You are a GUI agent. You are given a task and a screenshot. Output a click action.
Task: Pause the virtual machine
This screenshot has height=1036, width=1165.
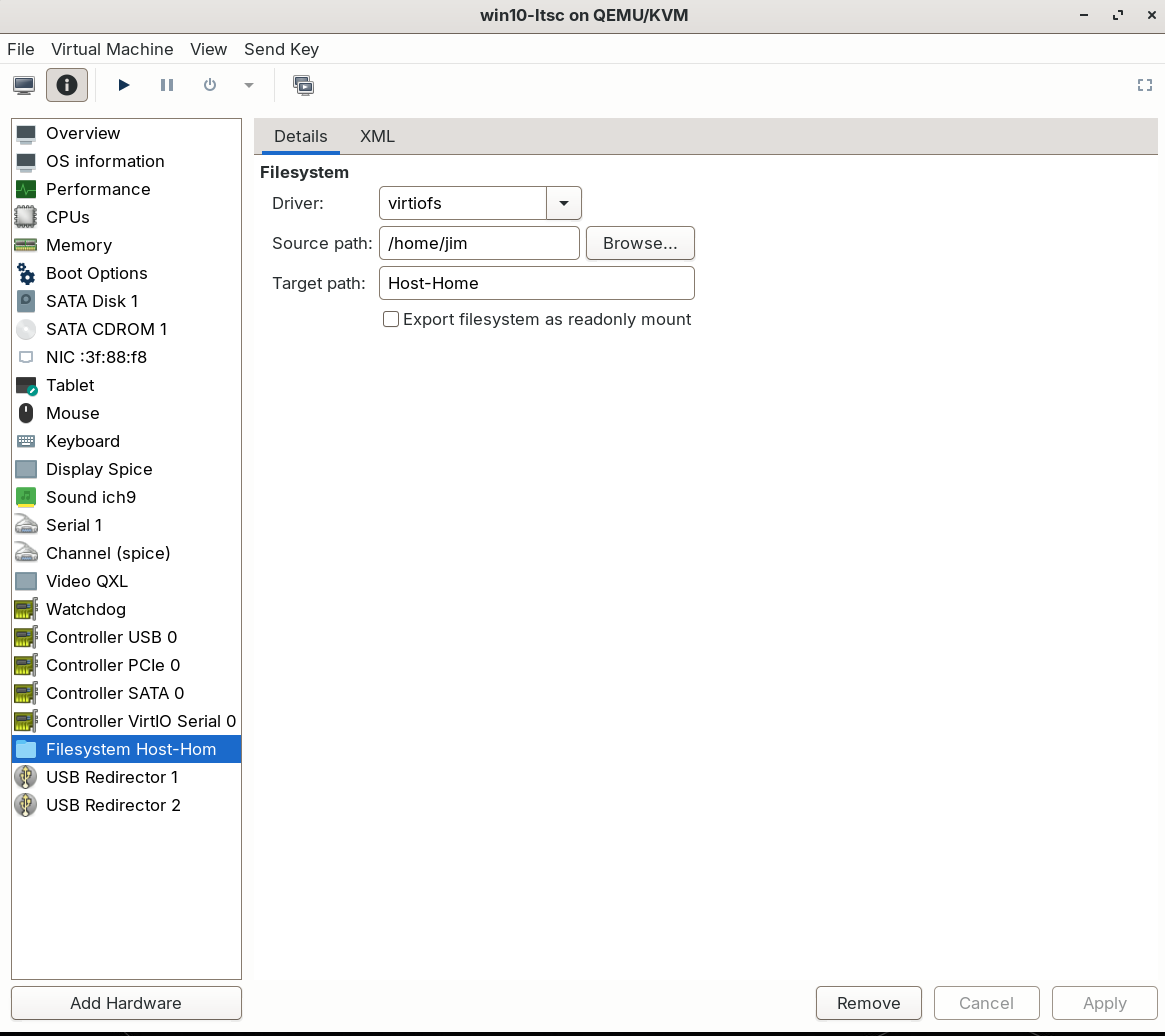pos(167,85)
